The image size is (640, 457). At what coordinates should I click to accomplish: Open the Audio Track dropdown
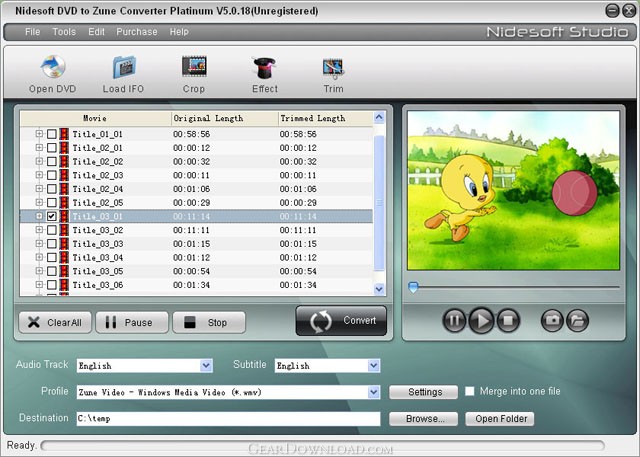point(207,366)
